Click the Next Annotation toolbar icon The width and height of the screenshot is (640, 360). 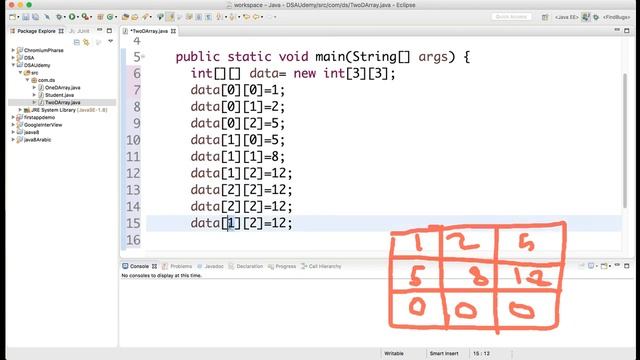[220, 17]
